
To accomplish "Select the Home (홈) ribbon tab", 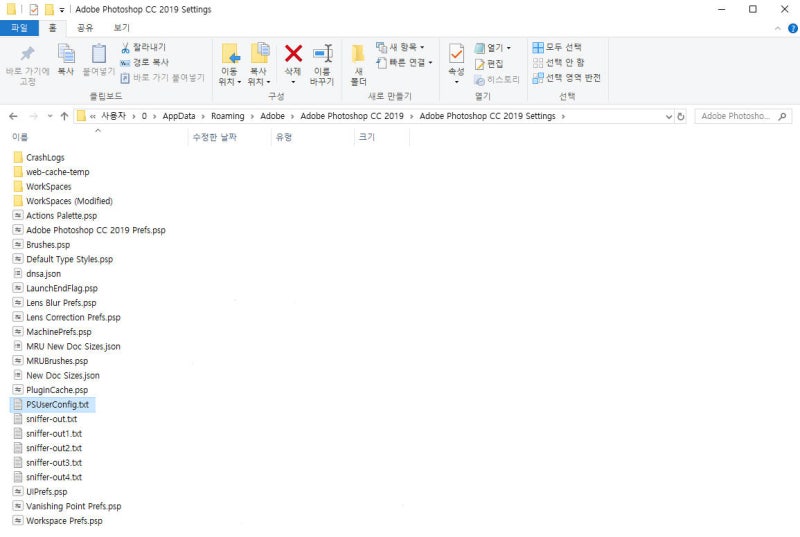I will point(52,28).
